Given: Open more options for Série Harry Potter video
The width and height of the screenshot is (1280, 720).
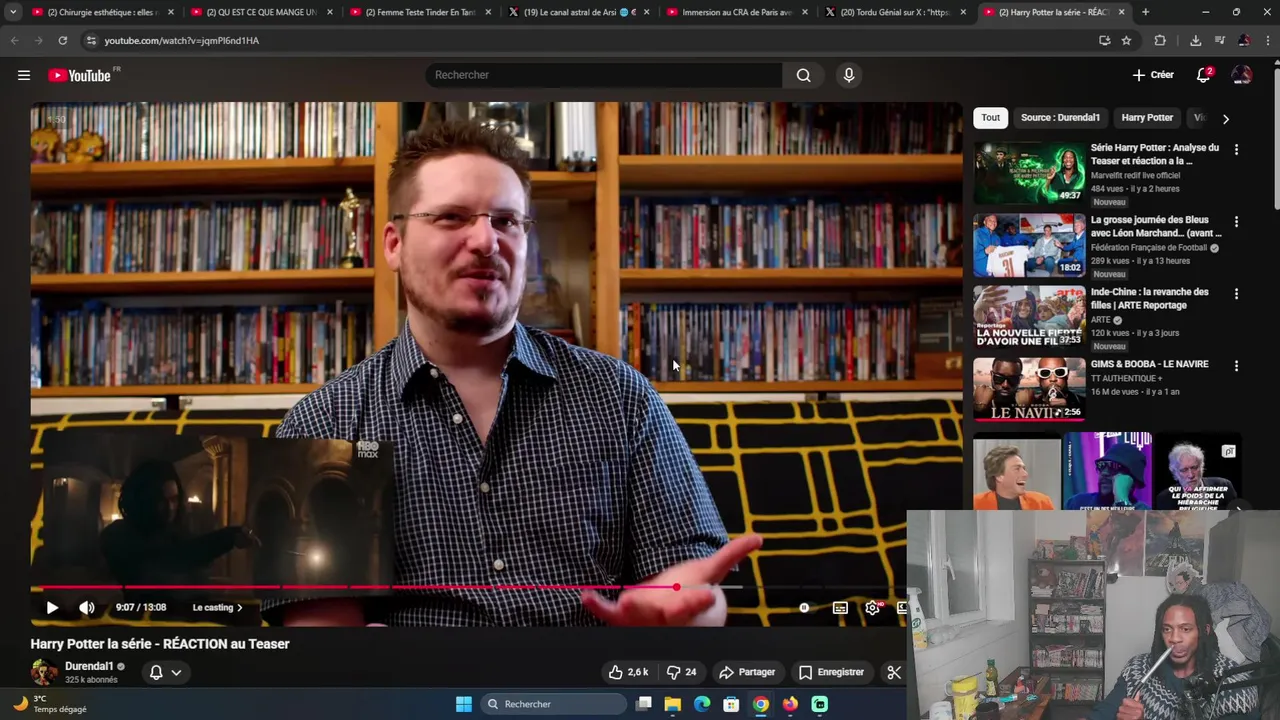Looking at the screenshot, I should click(1236, 149).
